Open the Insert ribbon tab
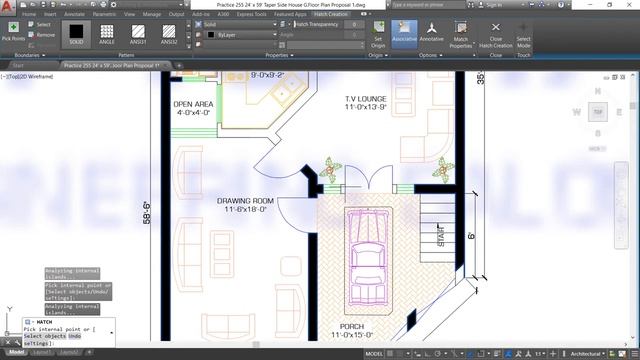The width and height of the screenshot is (640, 360). (50, 14)
